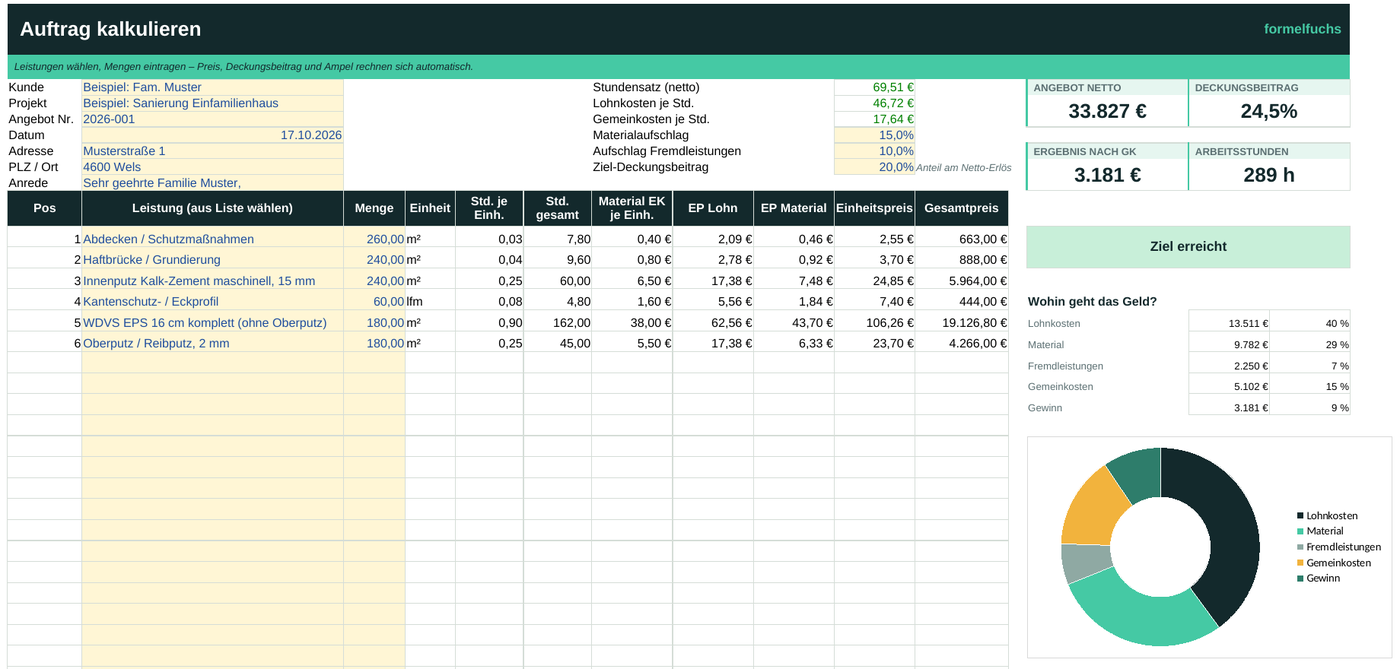The width and height of the screenshot is (1400, 669).
Task: Select the 'Material EK je Einh.' column header
Action: [x=632, y=208]
